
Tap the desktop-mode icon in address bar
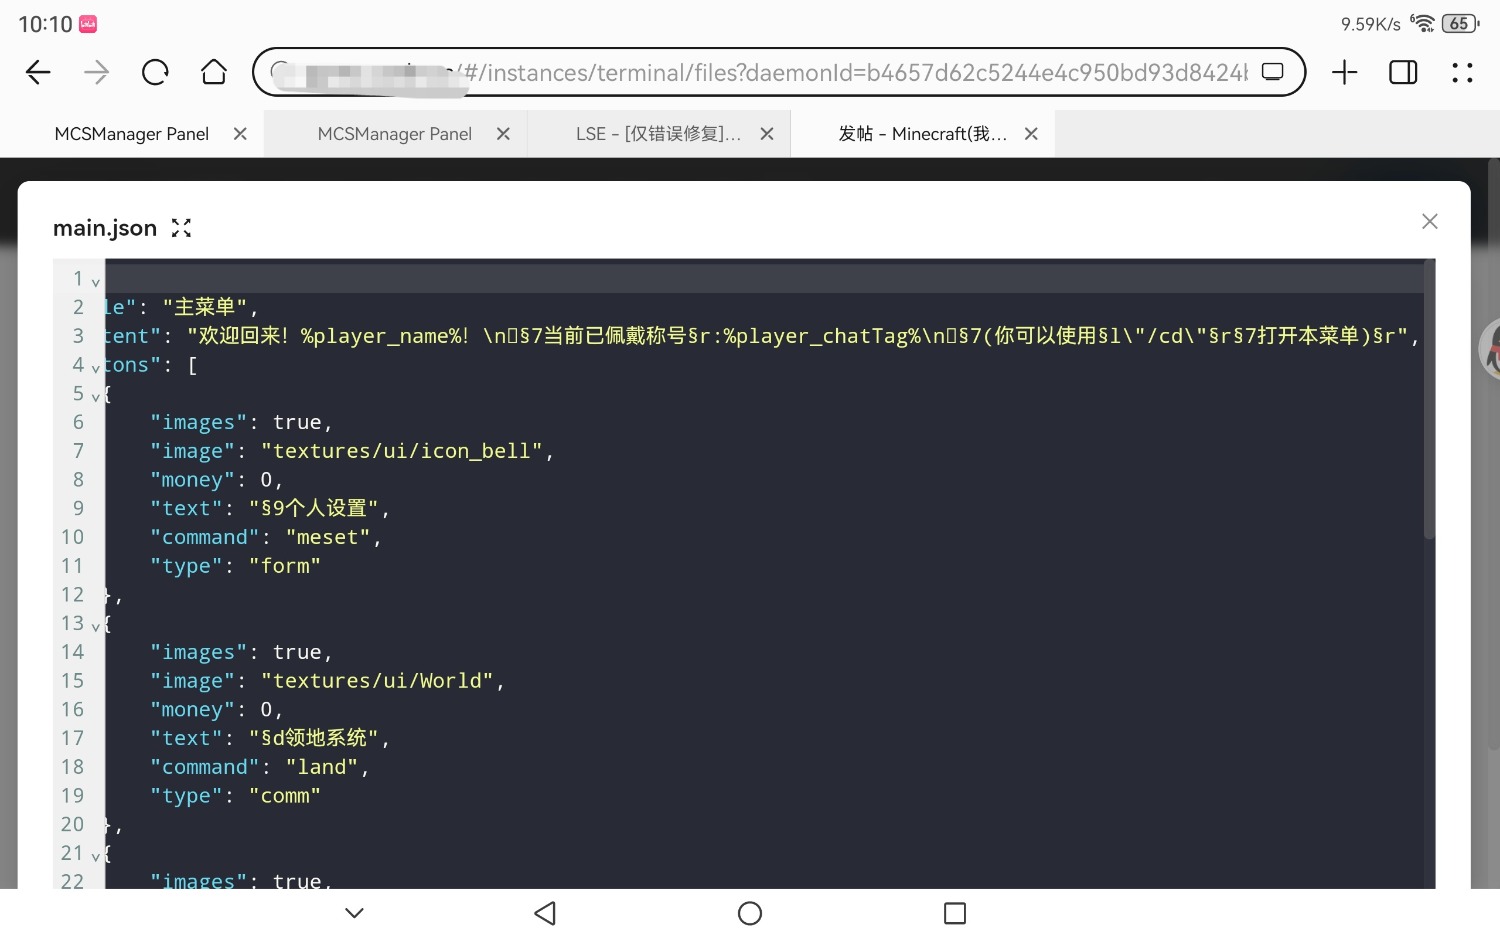pos(1272,72)
